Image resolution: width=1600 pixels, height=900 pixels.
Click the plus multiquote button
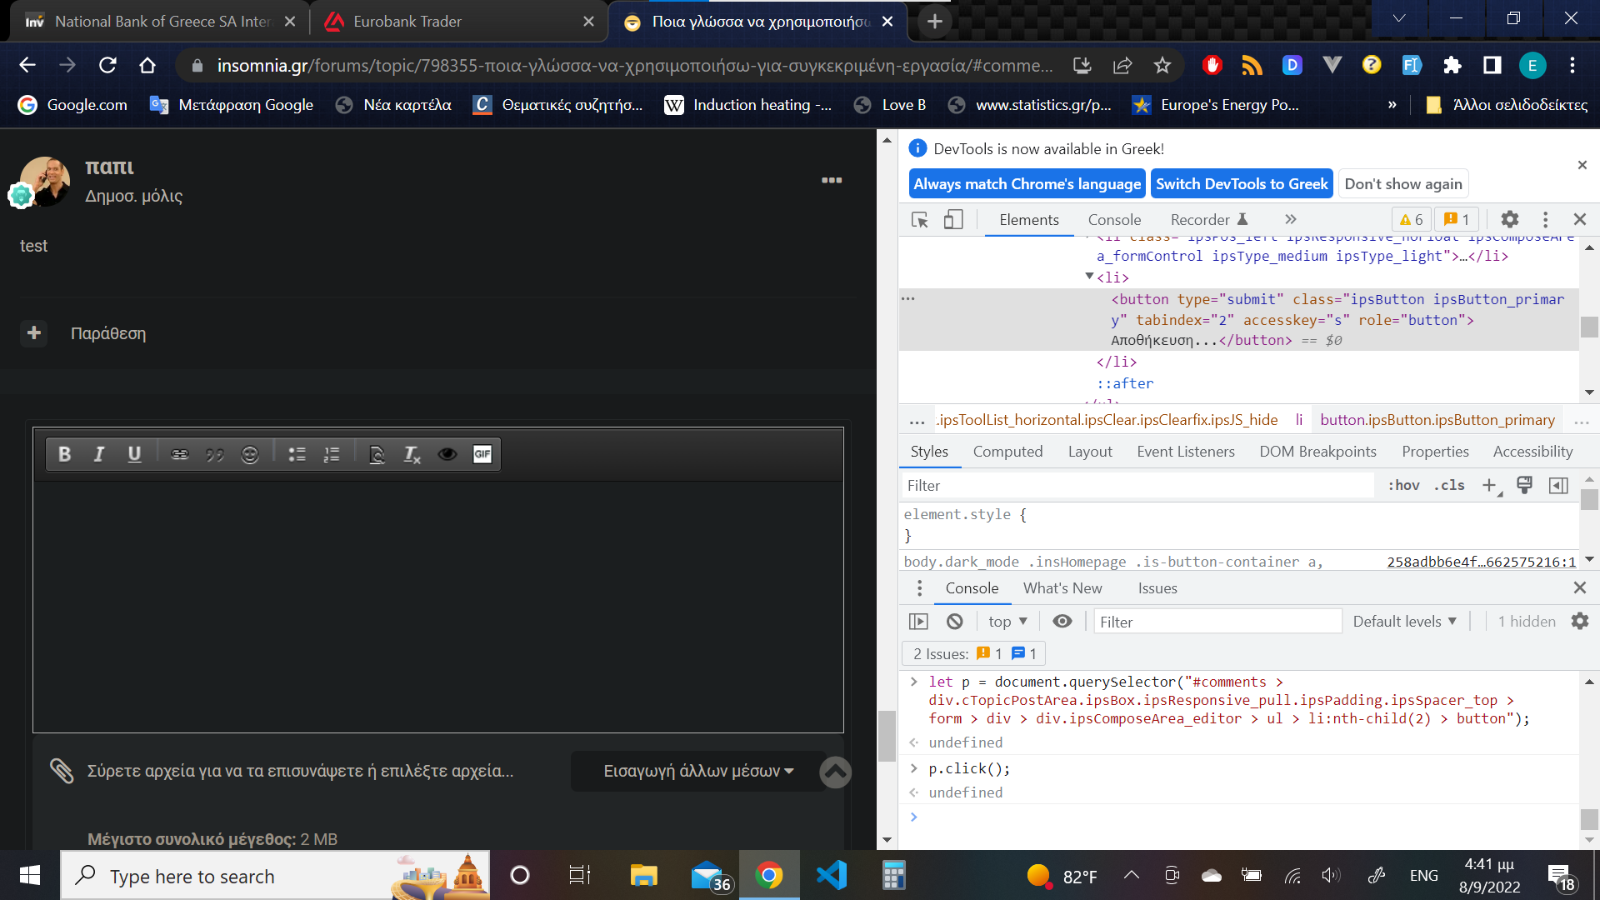34,333
